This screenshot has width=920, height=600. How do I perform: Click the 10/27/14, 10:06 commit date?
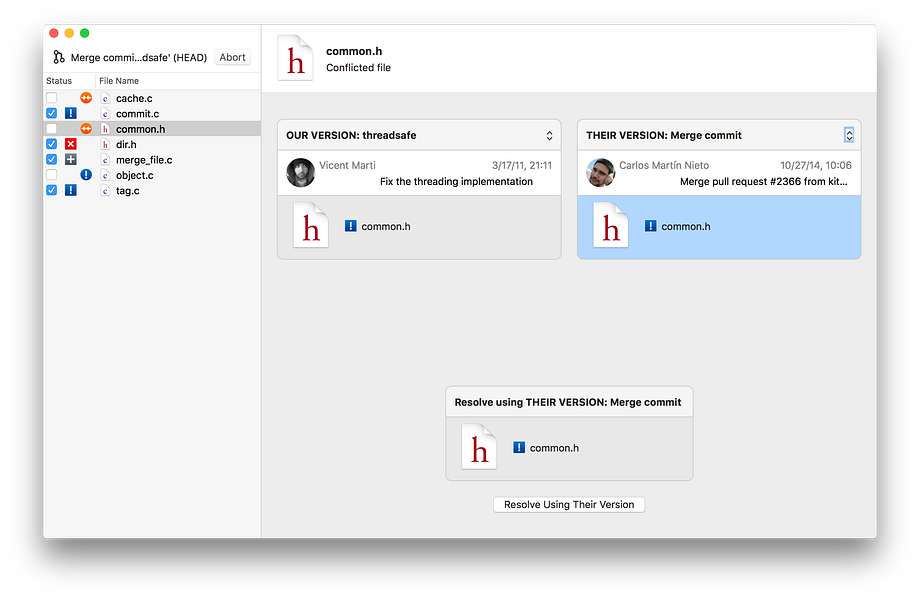tap(816, 165)
